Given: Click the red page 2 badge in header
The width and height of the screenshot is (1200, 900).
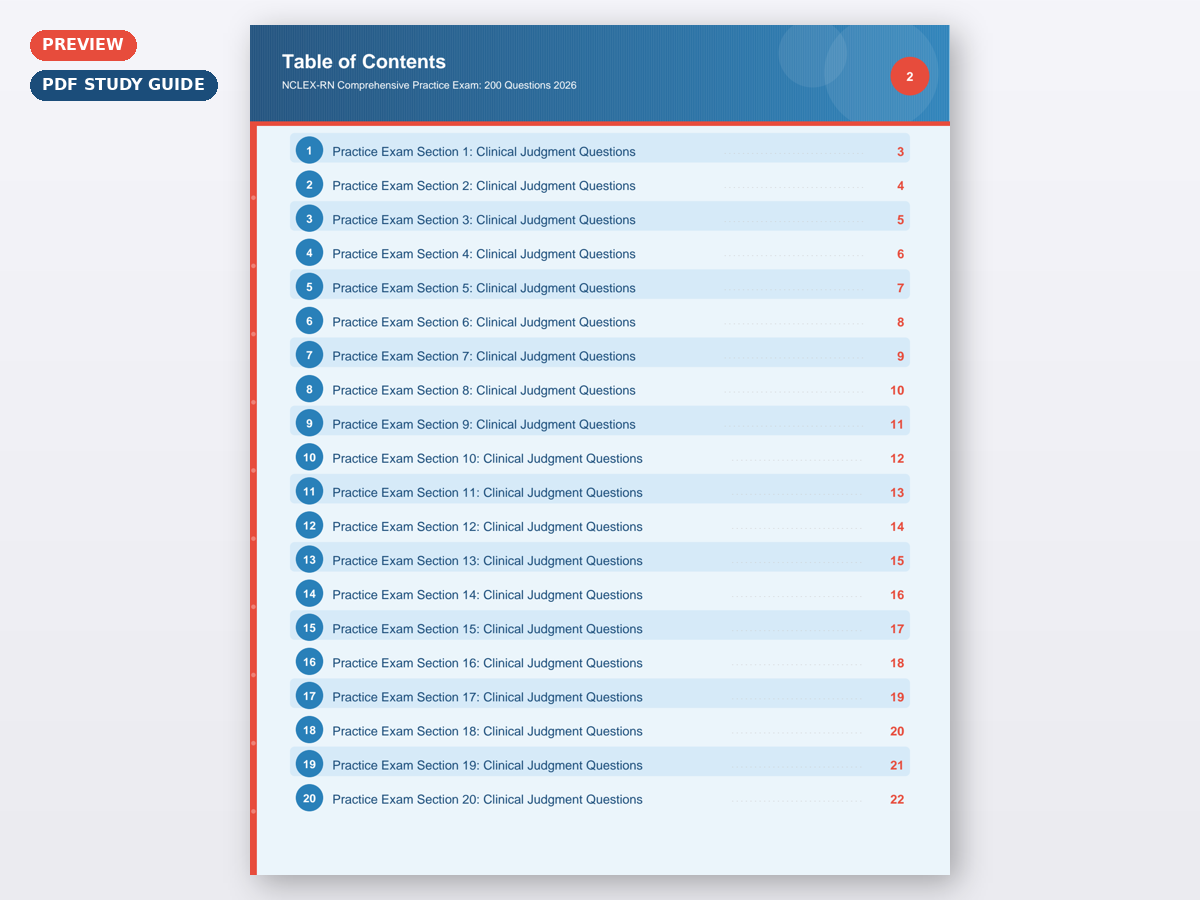Looking at the screenshot, I should 909,76.
